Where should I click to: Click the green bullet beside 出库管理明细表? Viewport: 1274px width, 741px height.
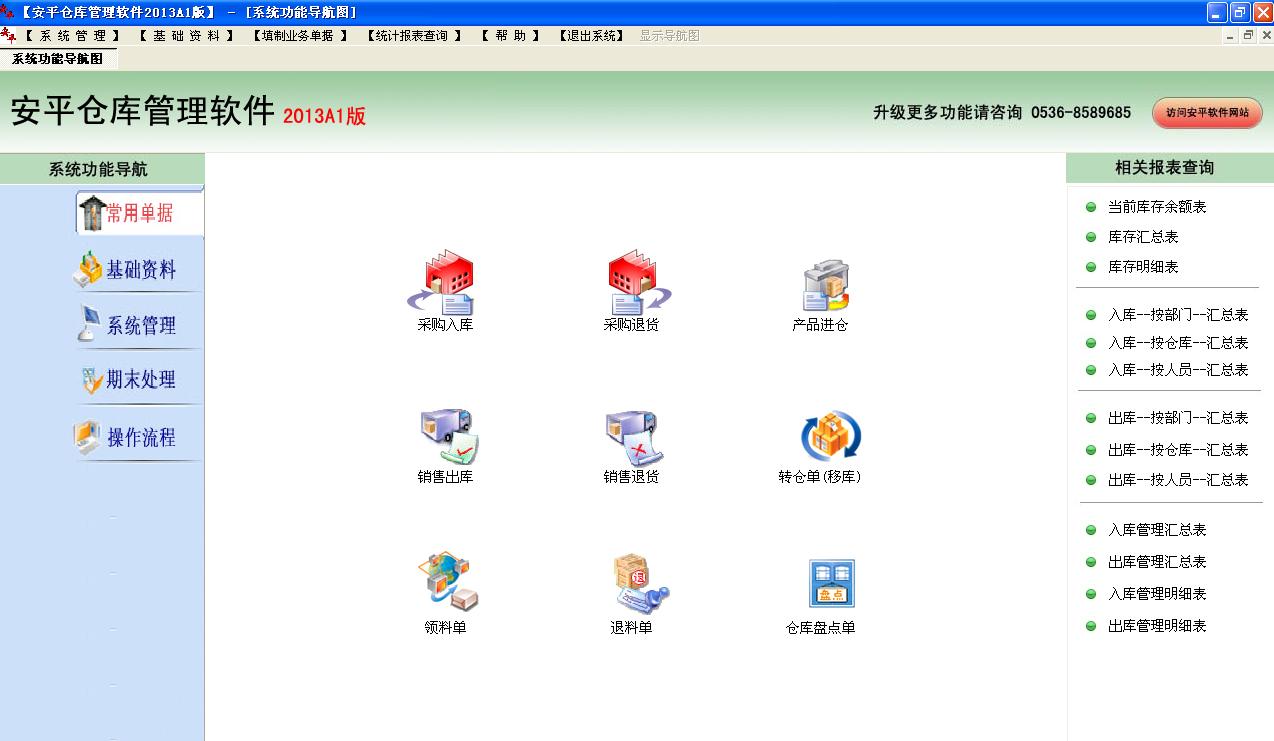coord(1090,626)
